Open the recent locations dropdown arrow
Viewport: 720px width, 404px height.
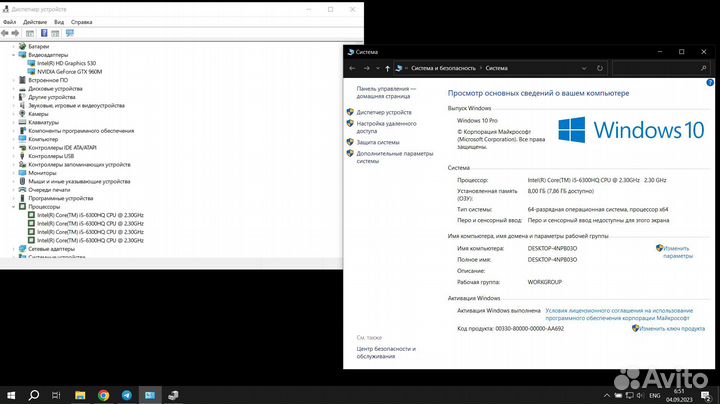coord(377,68)
